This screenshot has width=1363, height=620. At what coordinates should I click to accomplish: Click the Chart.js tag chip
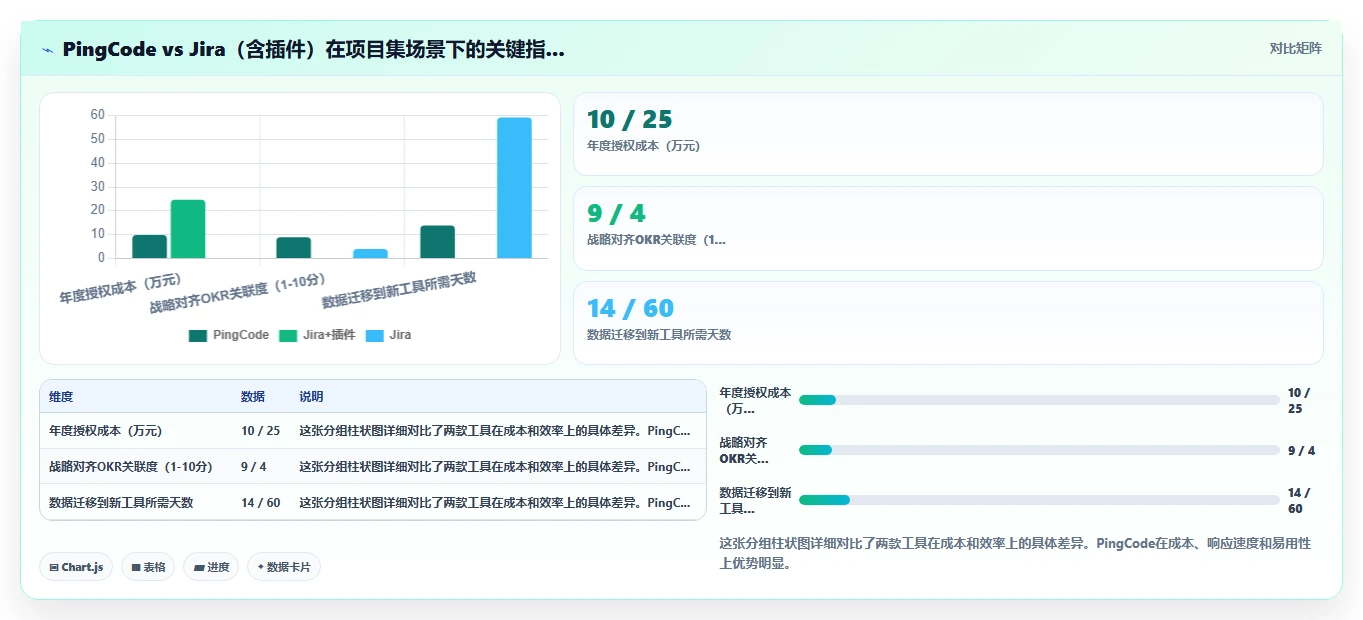(x=77, y=567)
